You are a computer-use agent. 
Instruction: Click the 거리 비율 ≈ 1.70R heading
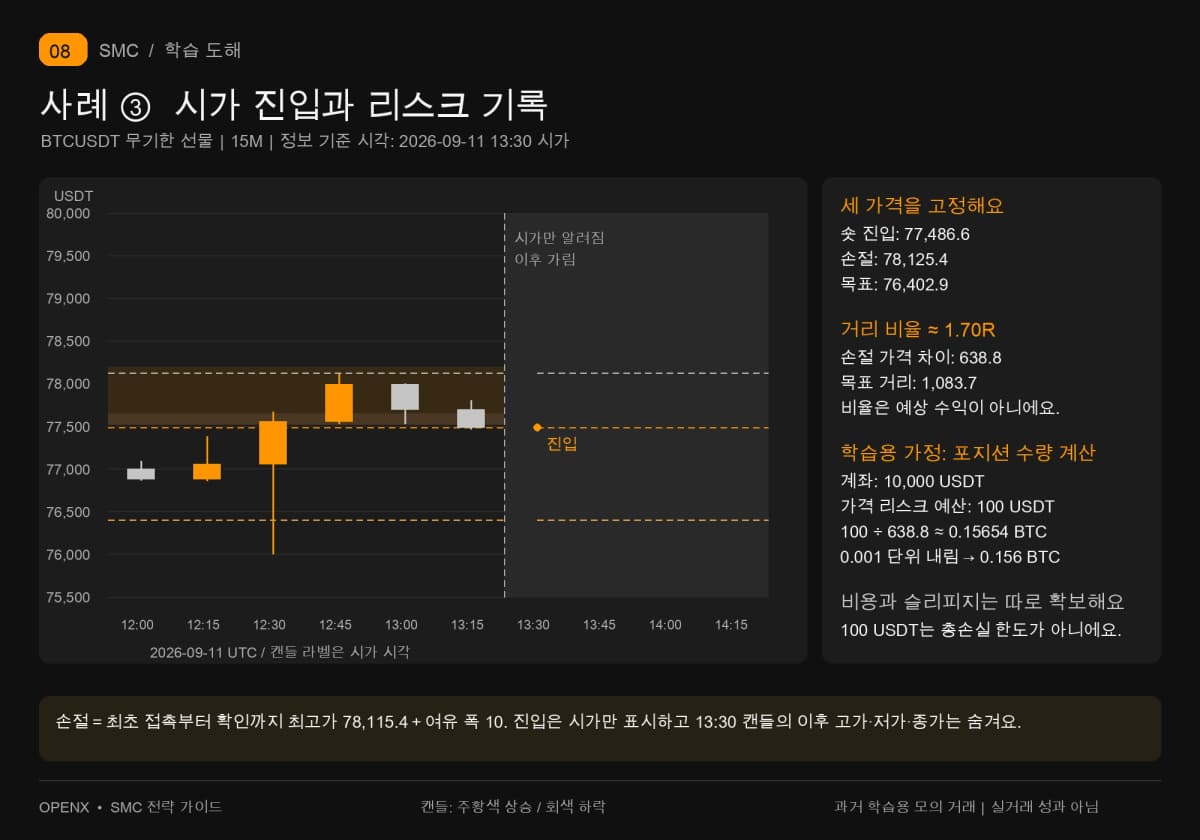(918, 329)
